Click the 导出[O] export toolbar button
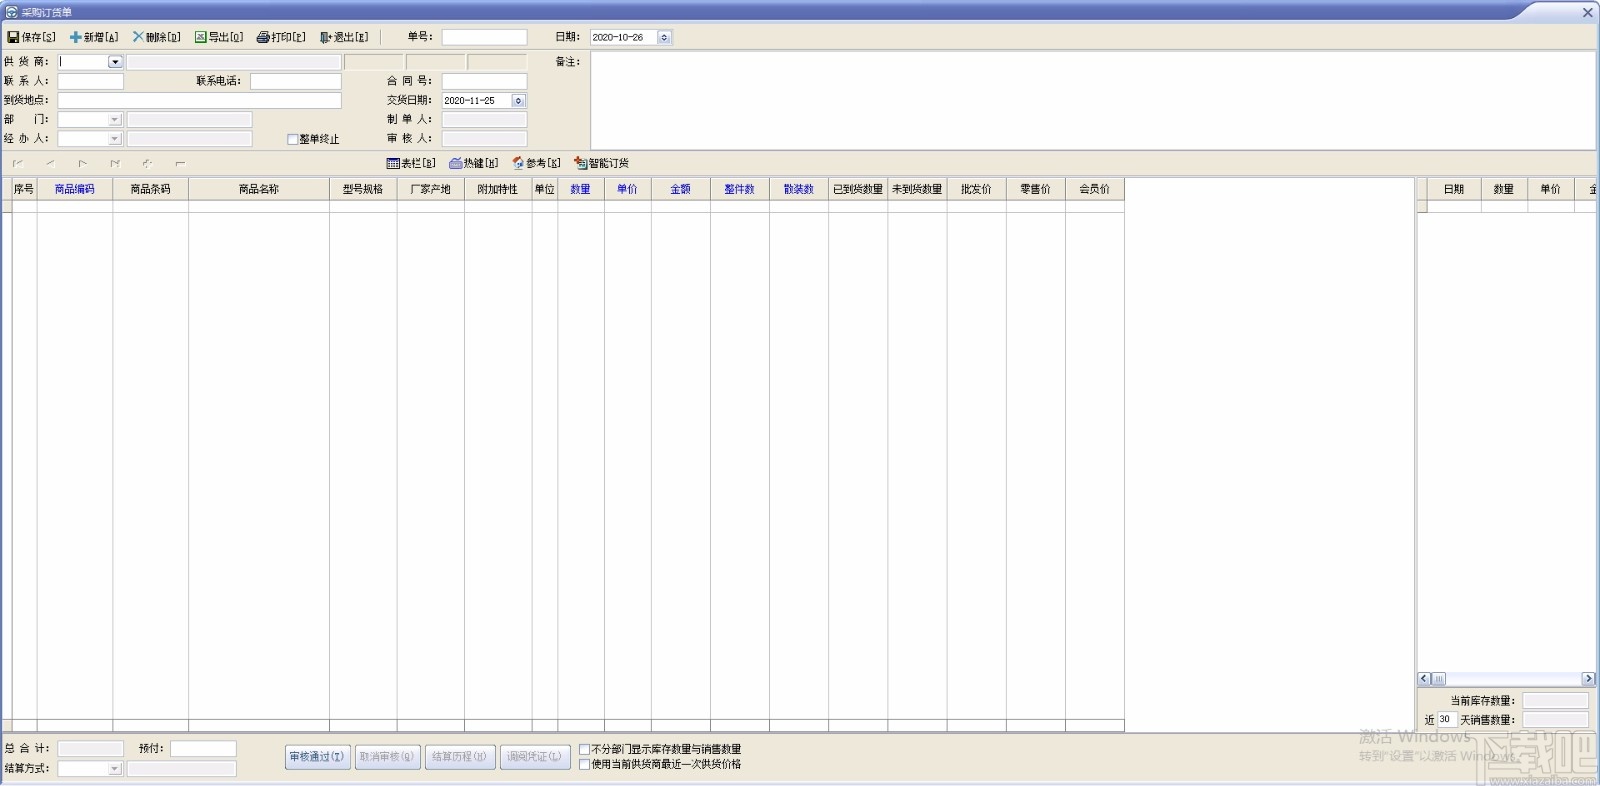 (x=219, y=37)
